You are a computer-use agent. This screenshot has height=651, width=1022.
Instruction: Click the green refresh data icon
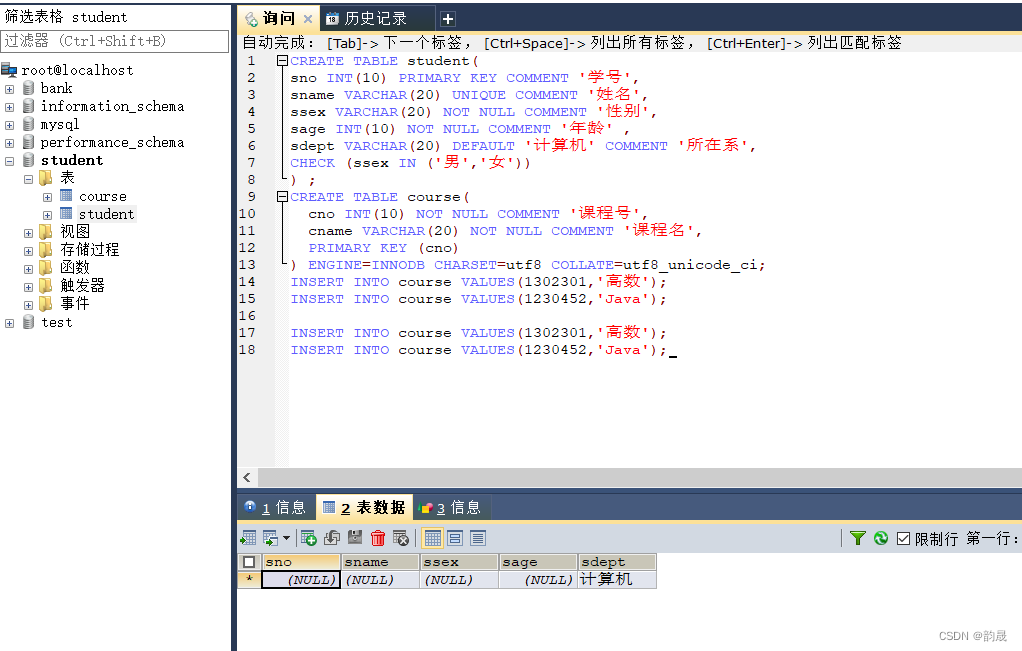[x=881, y=538]
